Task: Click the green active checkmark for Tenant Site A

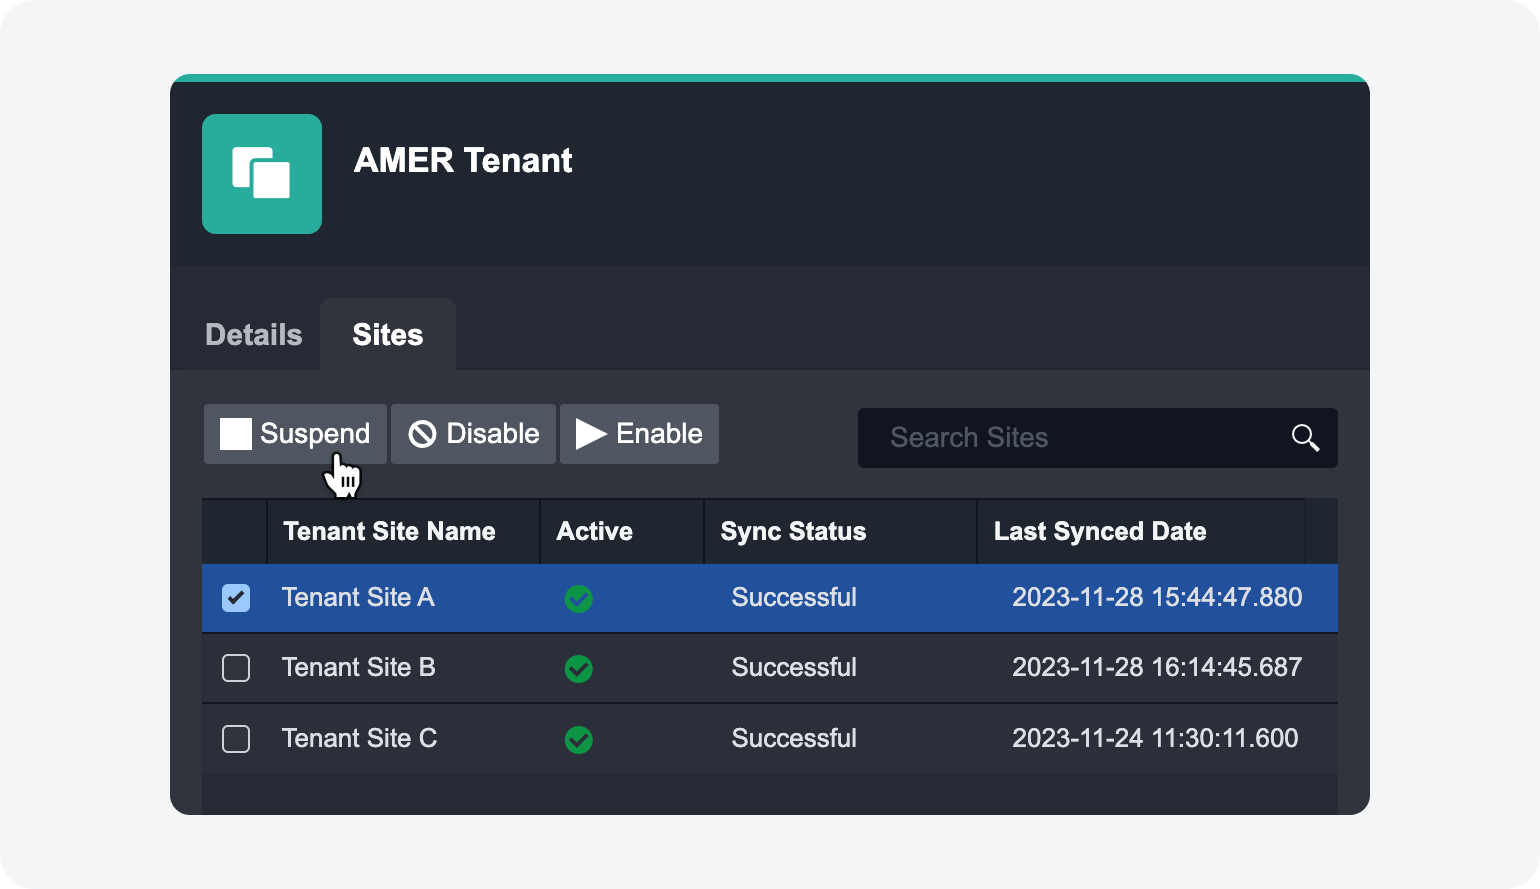Action: tap(579, 599)
